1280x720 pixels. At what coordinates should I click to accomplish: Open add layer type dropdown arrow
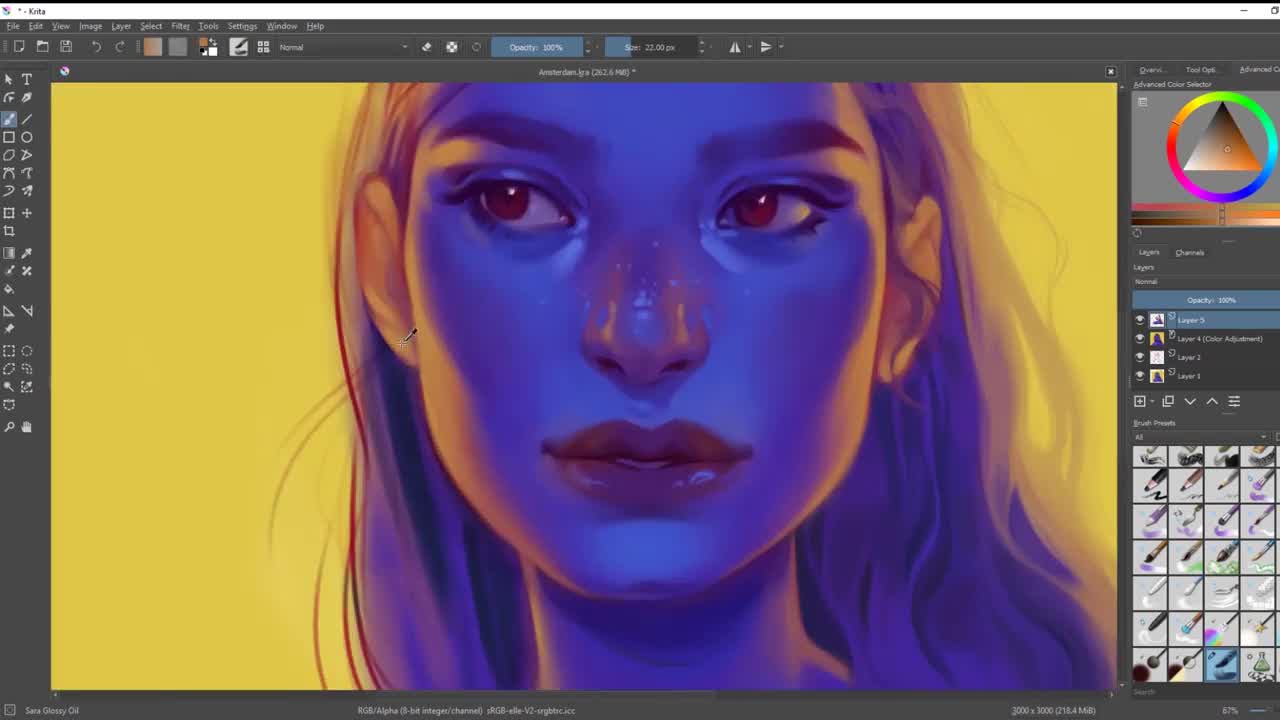pos(1151,402)
